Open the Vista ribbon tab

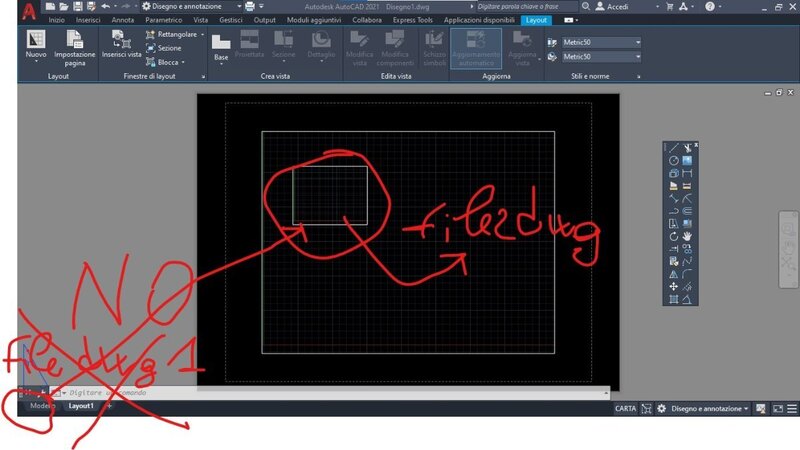(201, 20)
